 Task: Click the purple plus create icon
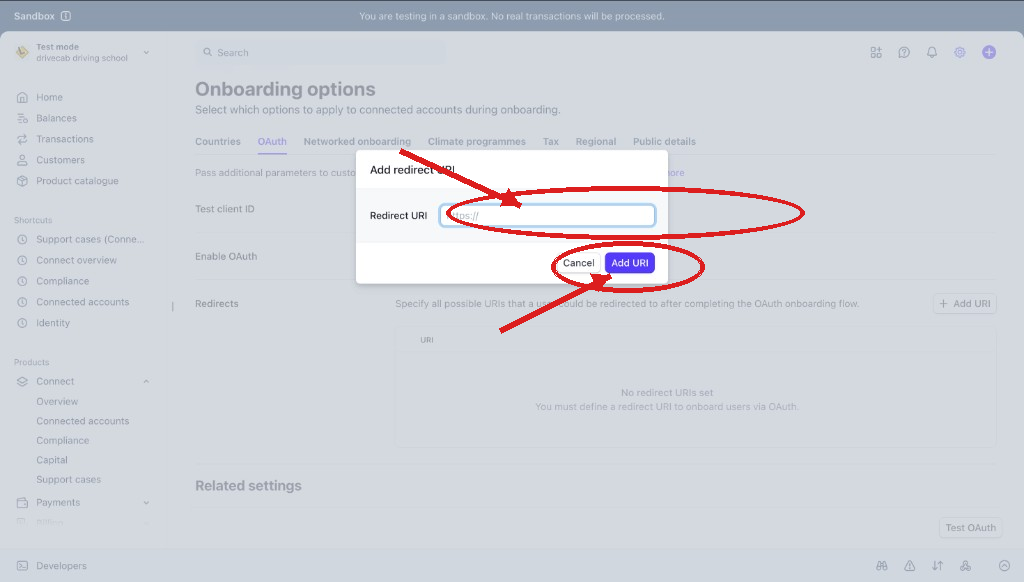tap(989, 52)
